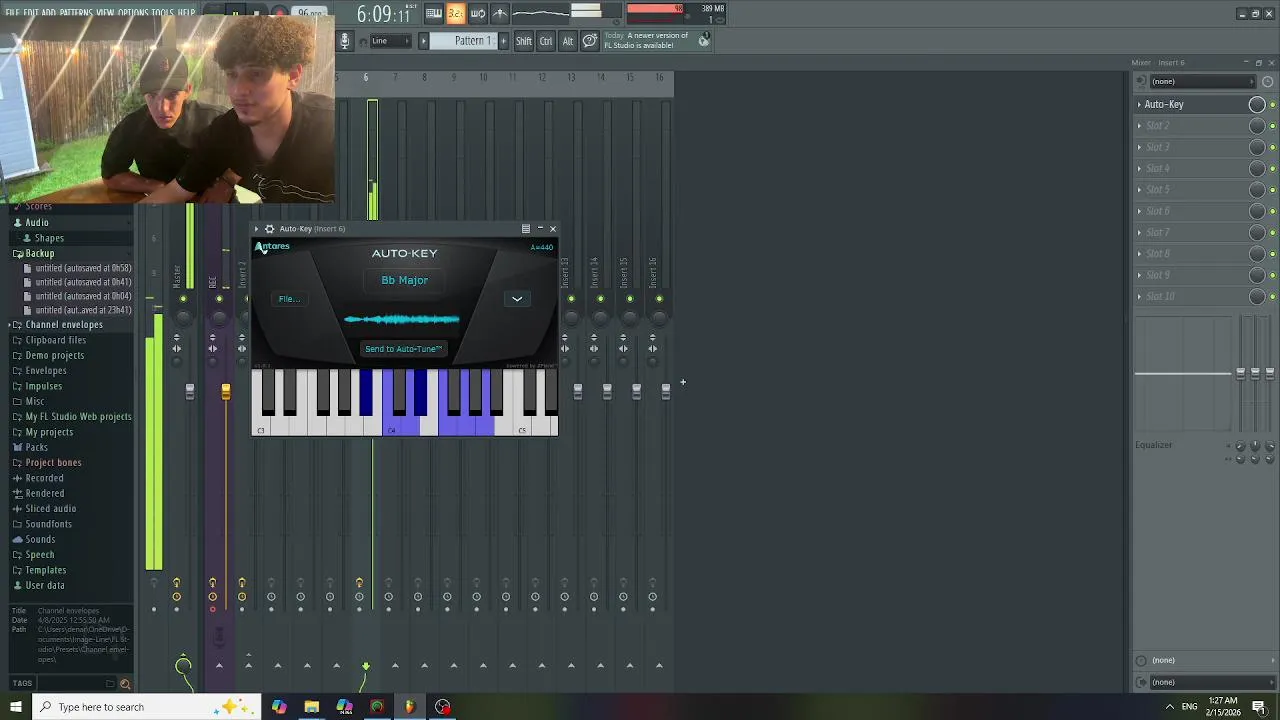
Task: Show hidden system tray icons
Action: click(x=1169, y=707)
